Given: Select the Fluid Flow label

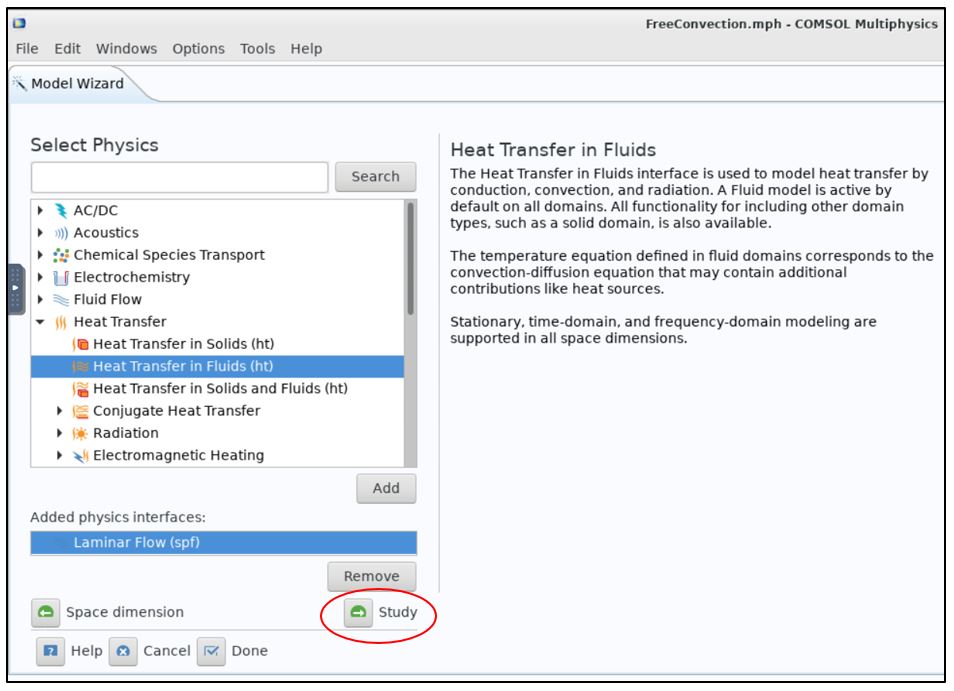Looking at the screenshot, I should (108, 300).
